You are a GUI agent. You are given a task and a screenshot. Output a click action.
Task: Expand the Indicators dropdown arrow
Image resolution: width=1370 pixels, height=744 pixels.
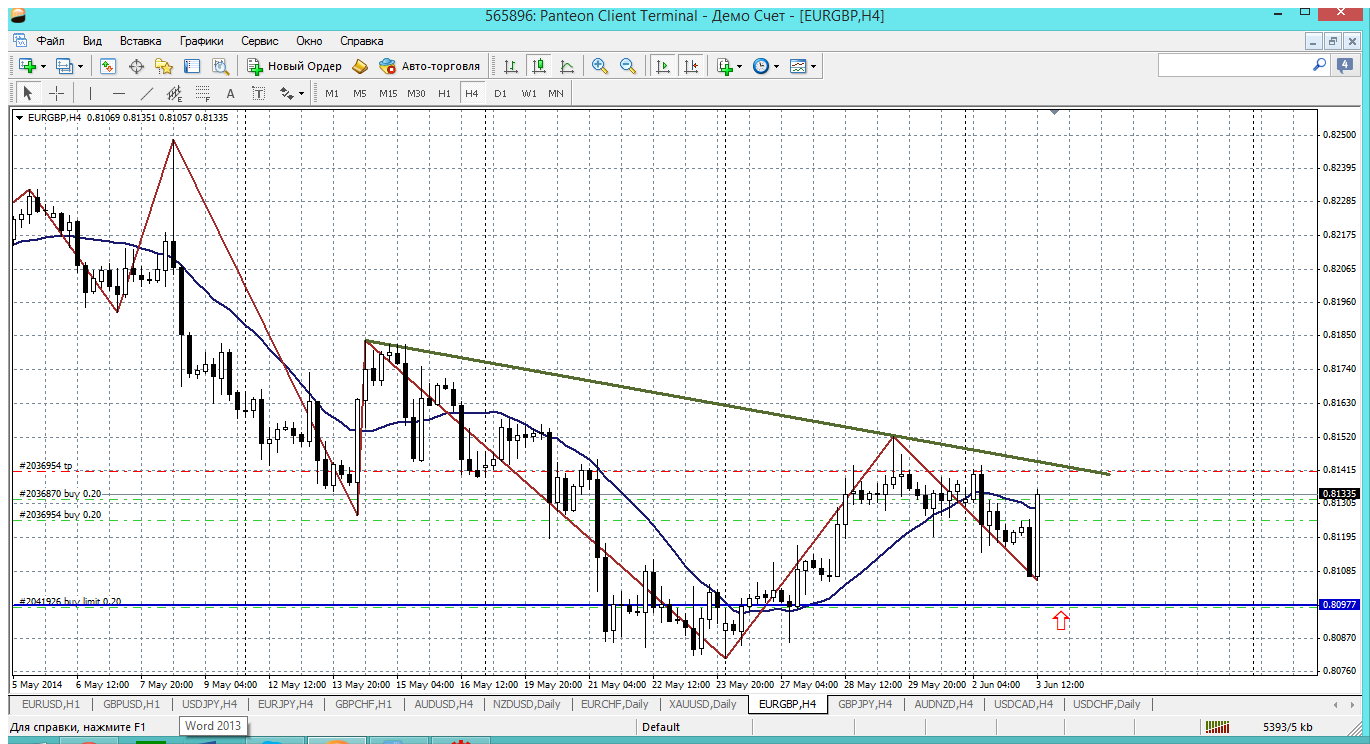pos(740,66)
